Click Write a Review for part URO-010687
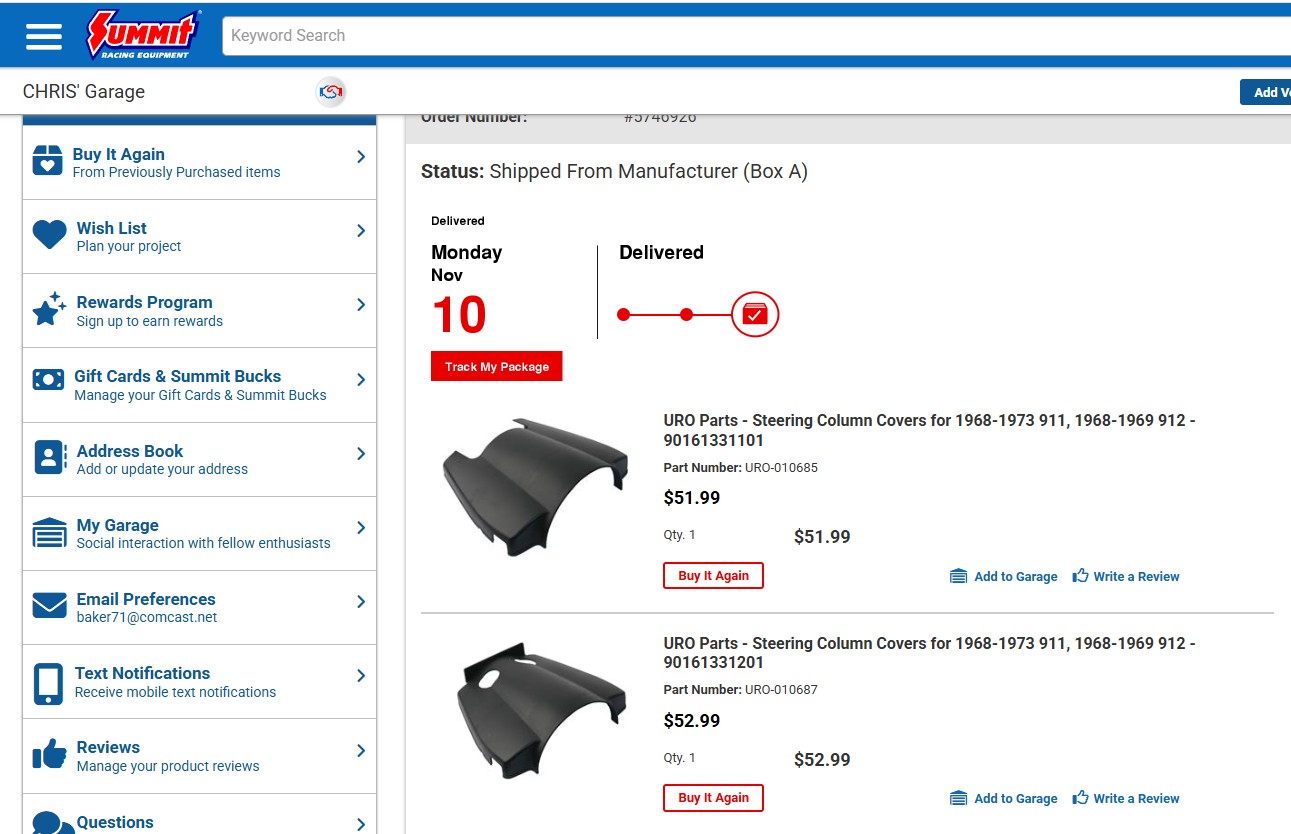 pyautogui.click(x=1126, y=798)
